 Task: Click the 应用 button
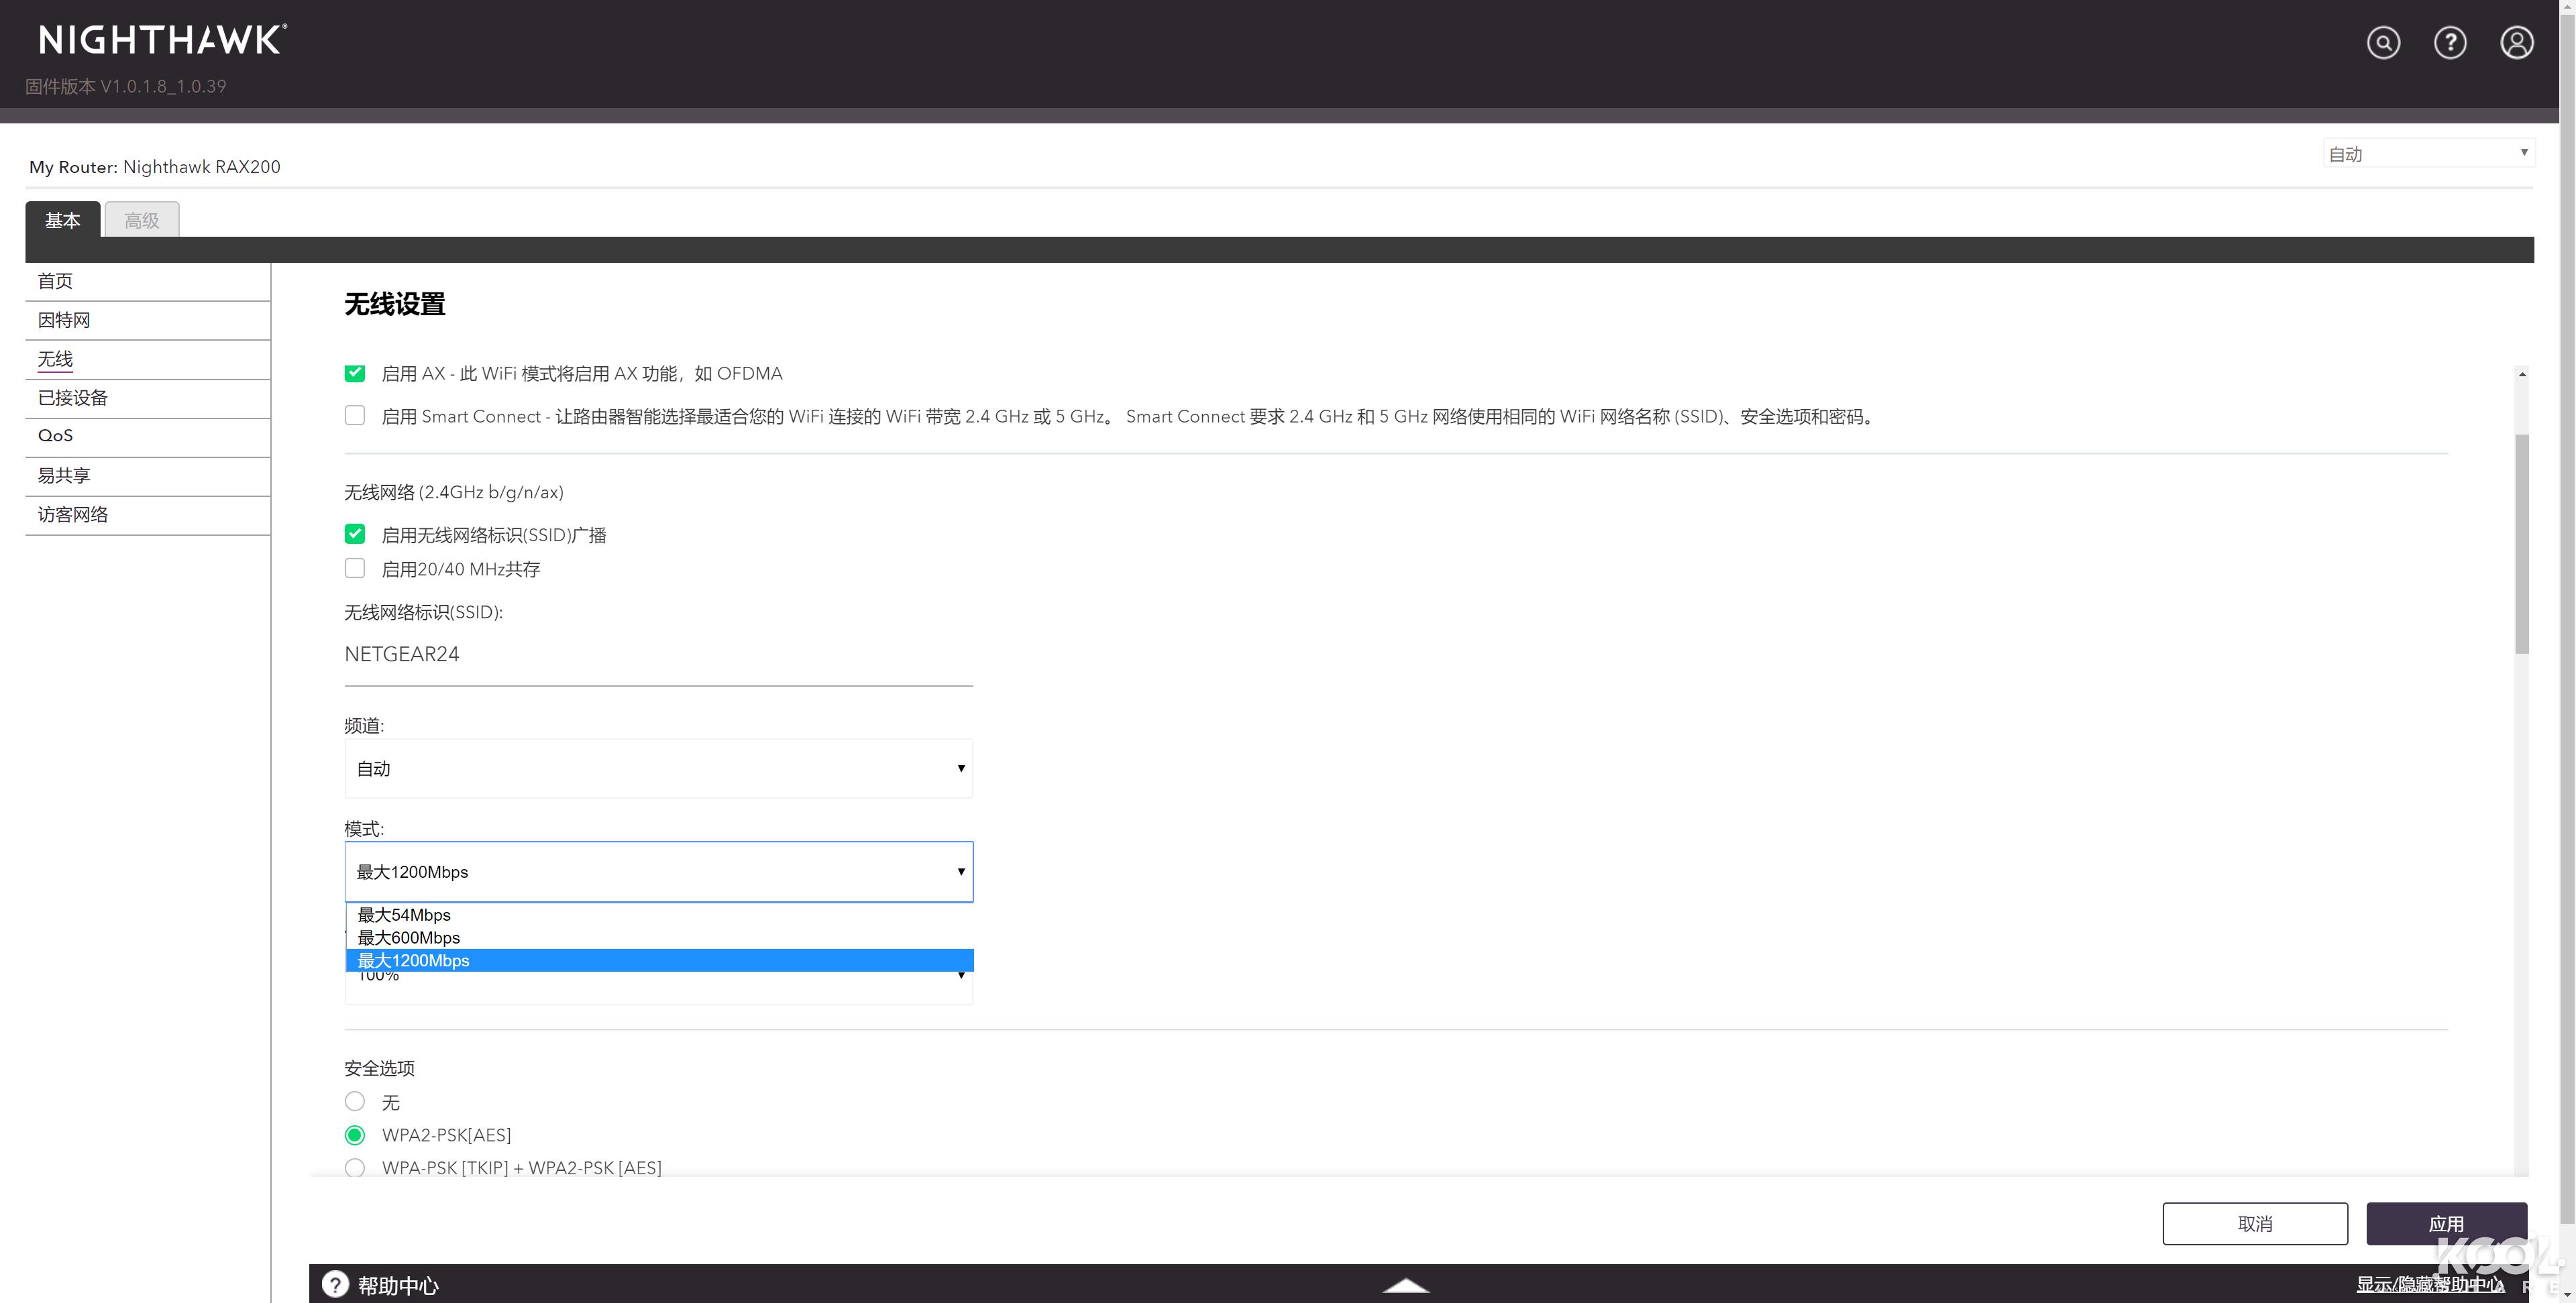point(2446,1222)
